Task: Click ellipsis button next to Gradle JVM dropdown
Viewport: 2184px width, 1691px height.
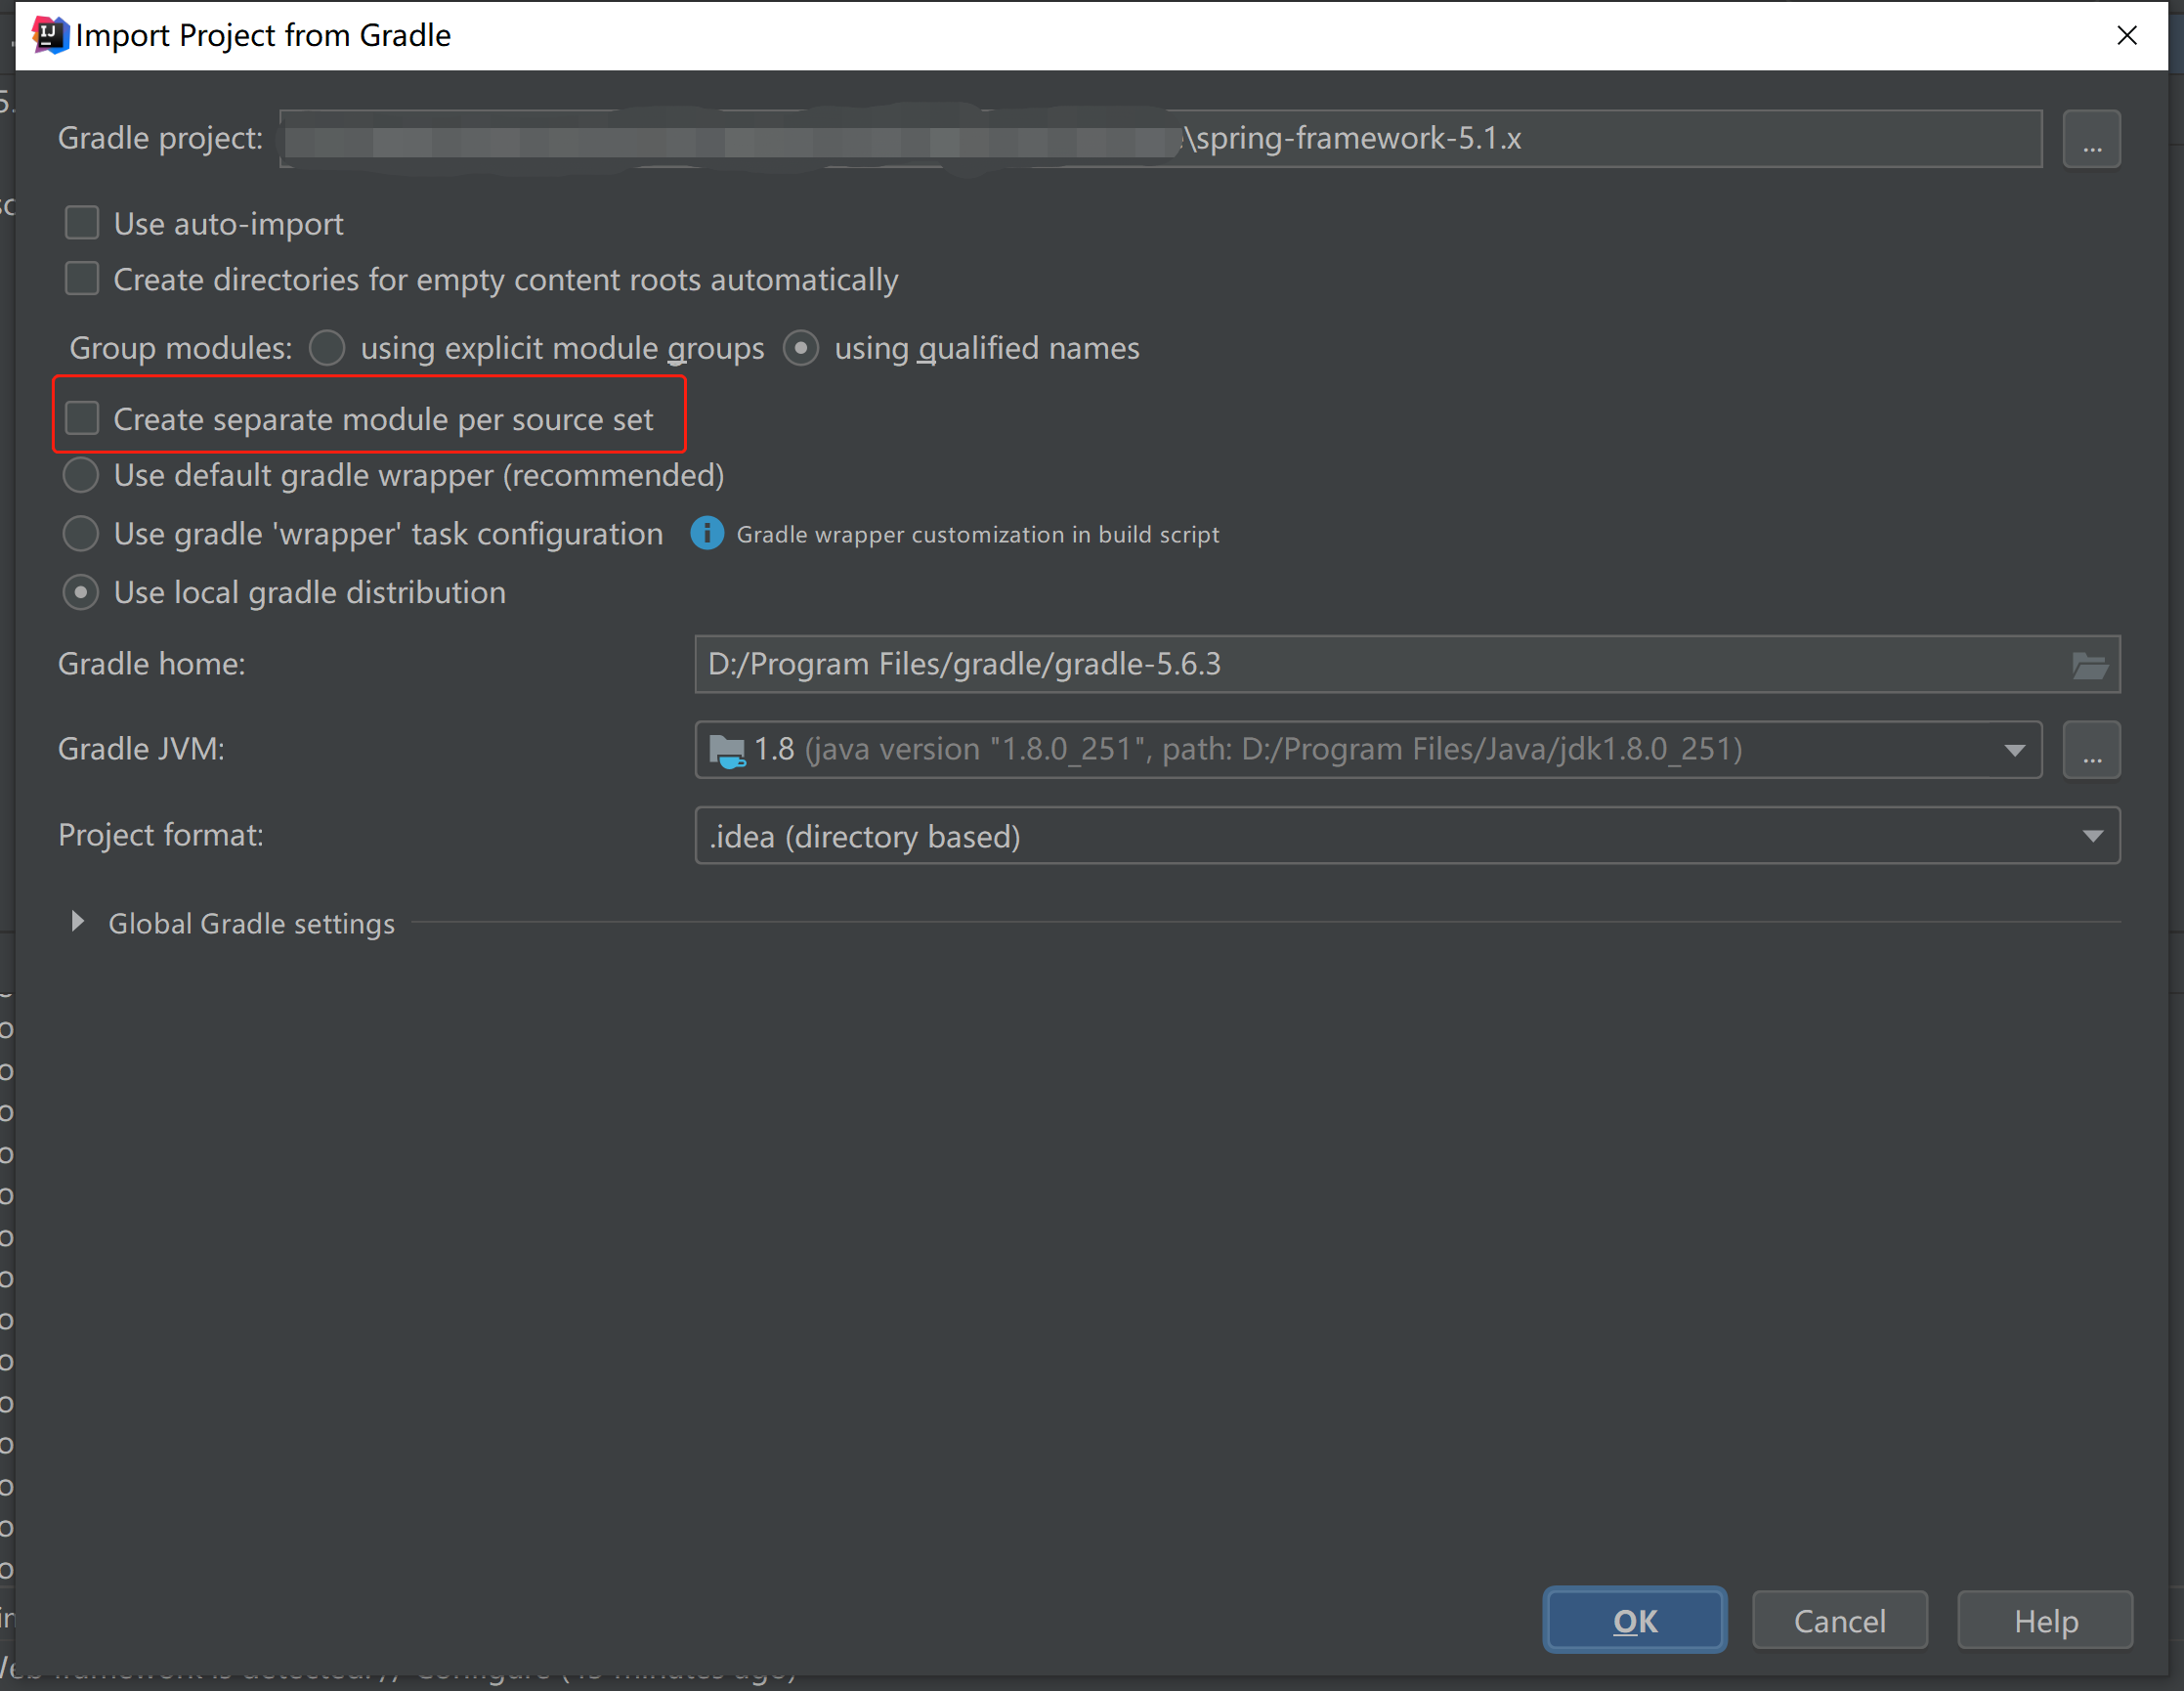Action: [x=2091, y=750]
